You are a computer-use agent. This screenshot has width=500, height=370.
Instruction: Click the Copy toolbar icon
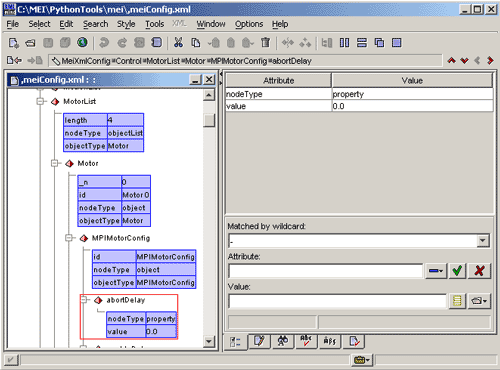click(196, 43)
